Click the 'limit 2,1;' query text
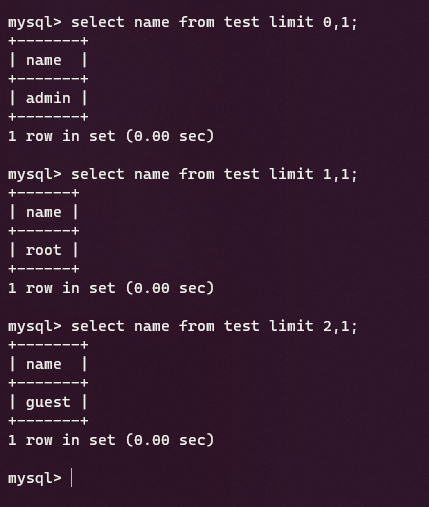Viewport: 429px width, 507px height. click(x=313, y=326)
